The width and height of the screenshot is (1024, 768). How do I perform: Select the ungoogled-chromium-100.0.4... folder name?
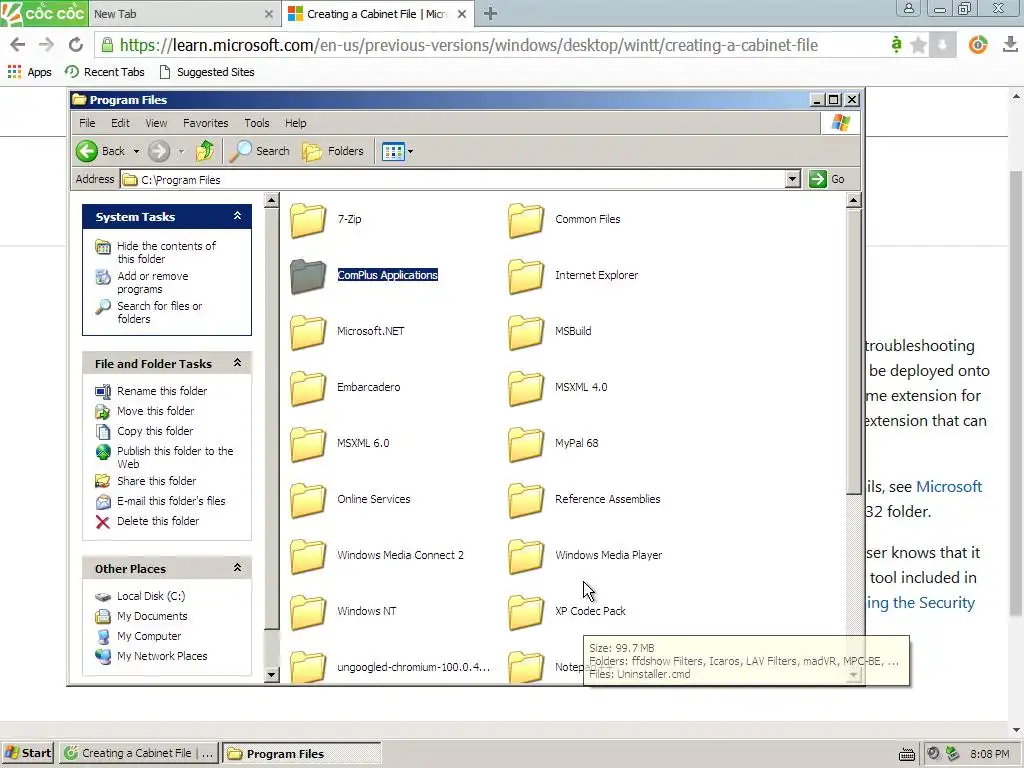pos(413,667)
